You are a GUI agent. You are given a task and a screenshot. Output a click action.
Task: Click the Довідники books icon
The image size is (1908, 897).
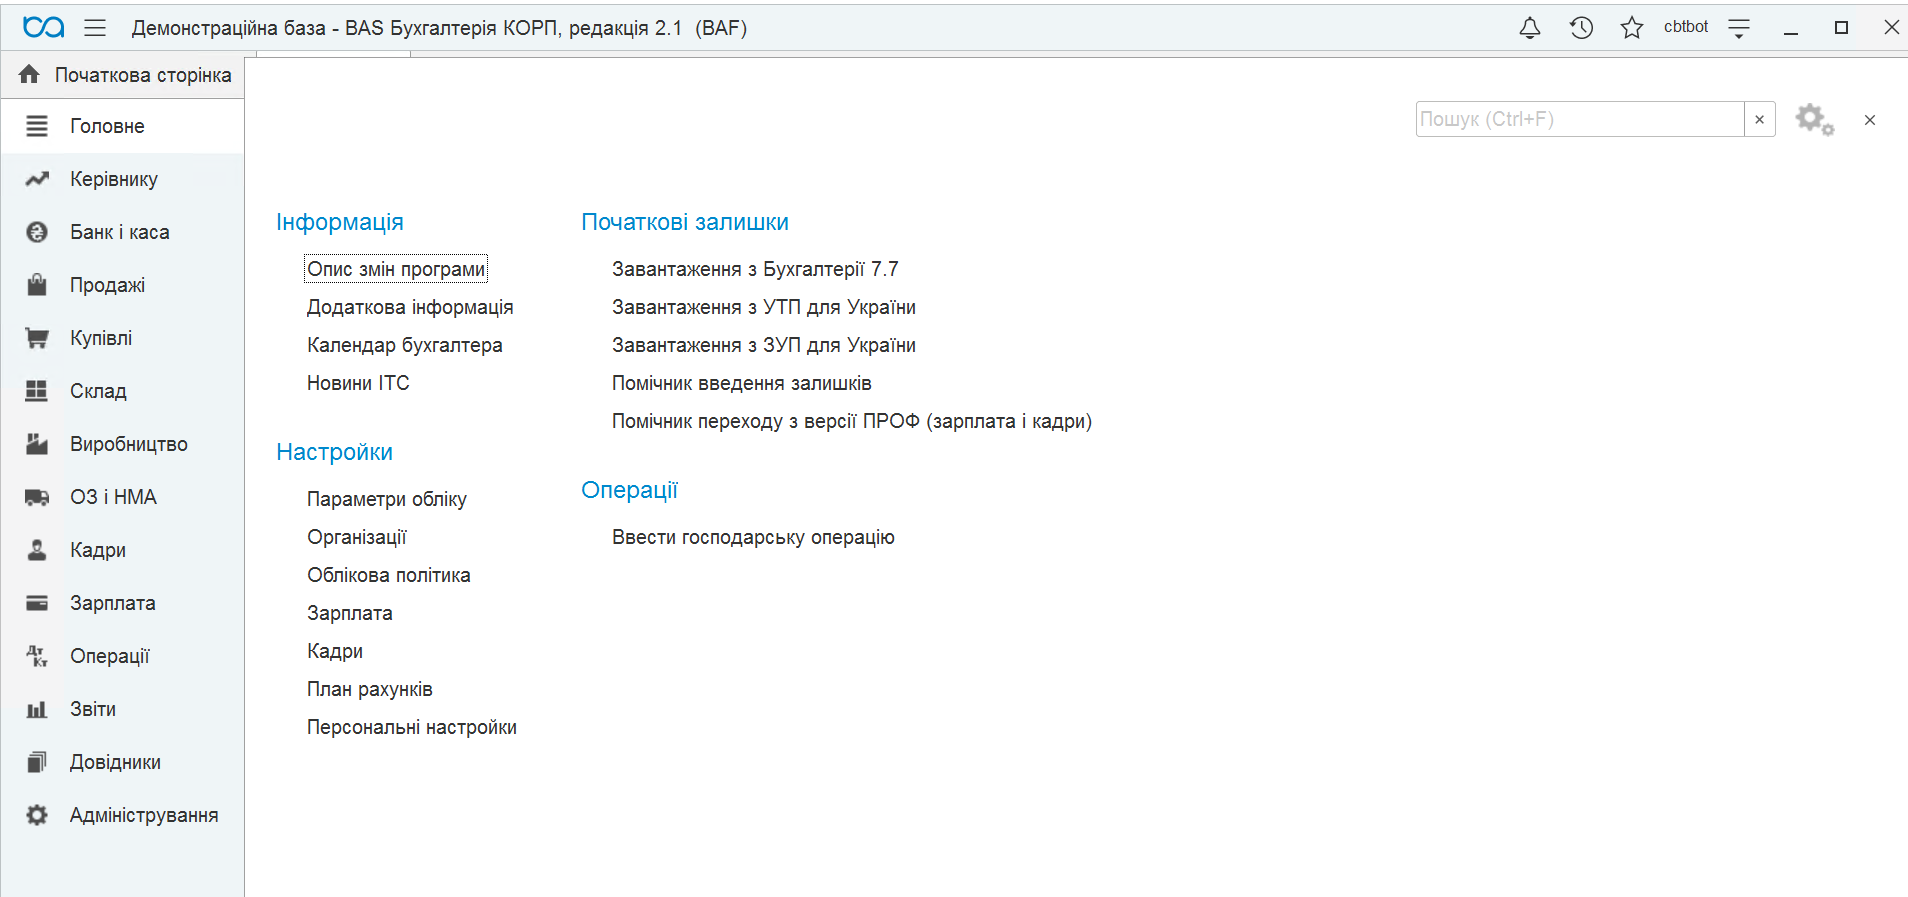click(37, 762)
